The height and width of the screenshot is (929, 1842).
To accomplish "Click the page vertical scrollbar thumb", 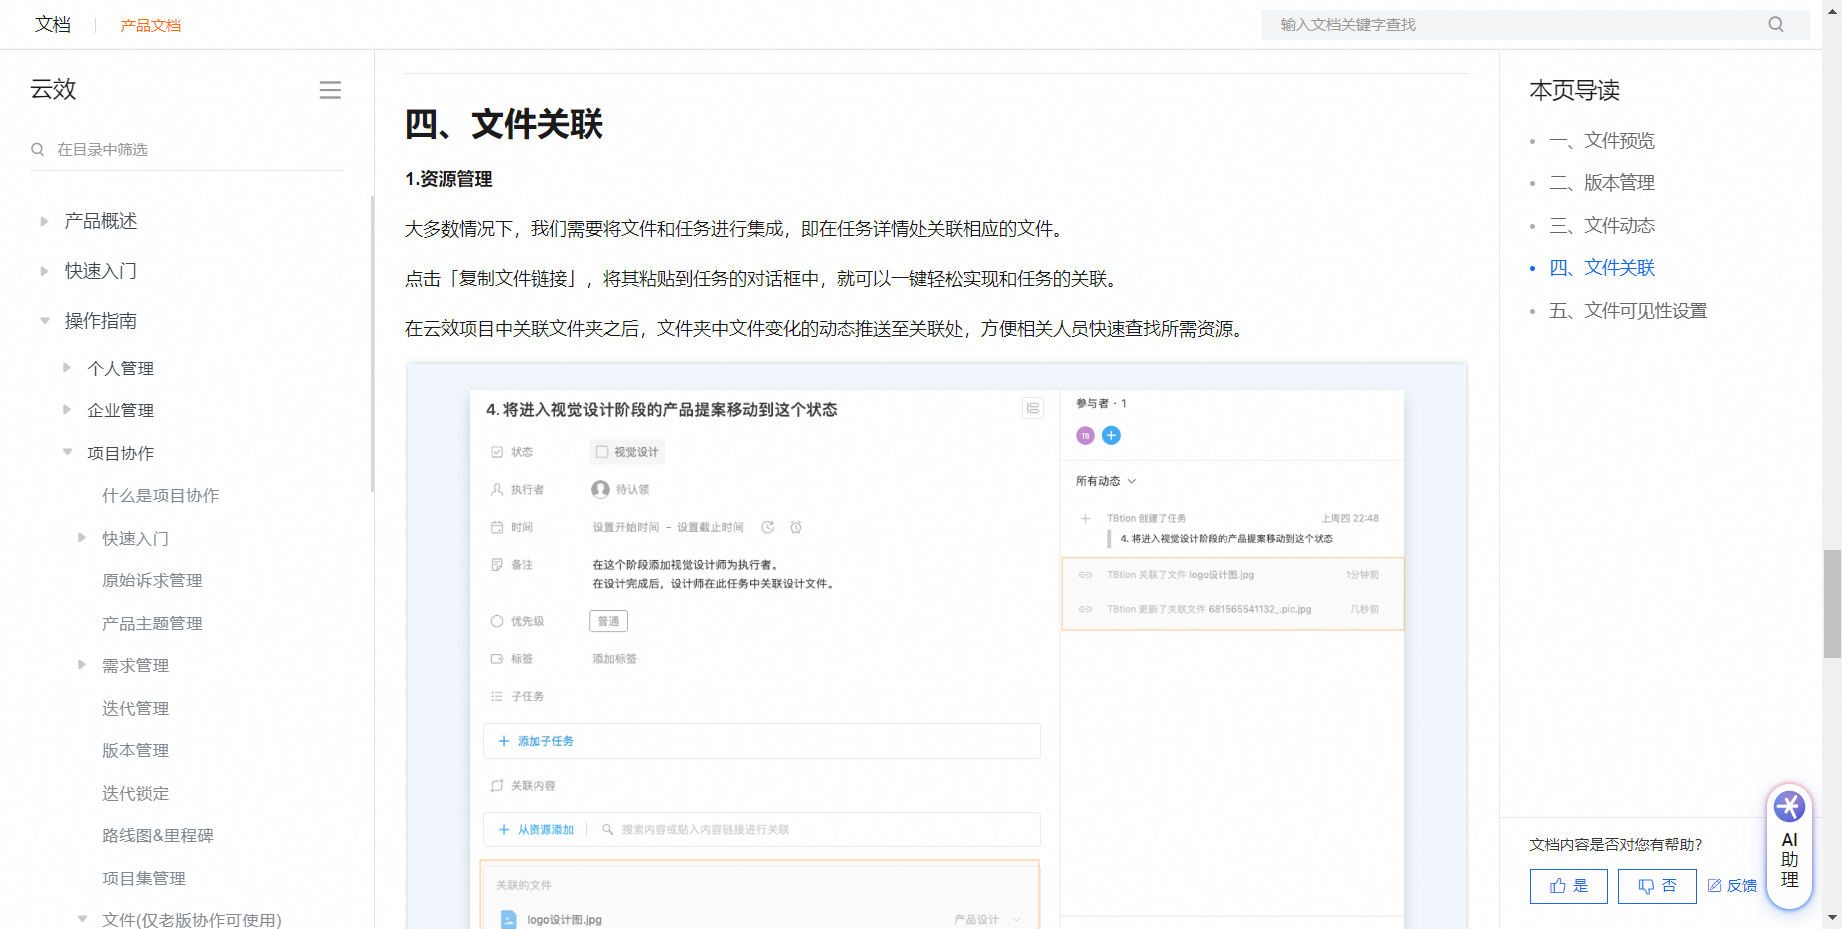I will click(x=1832, y=603).
